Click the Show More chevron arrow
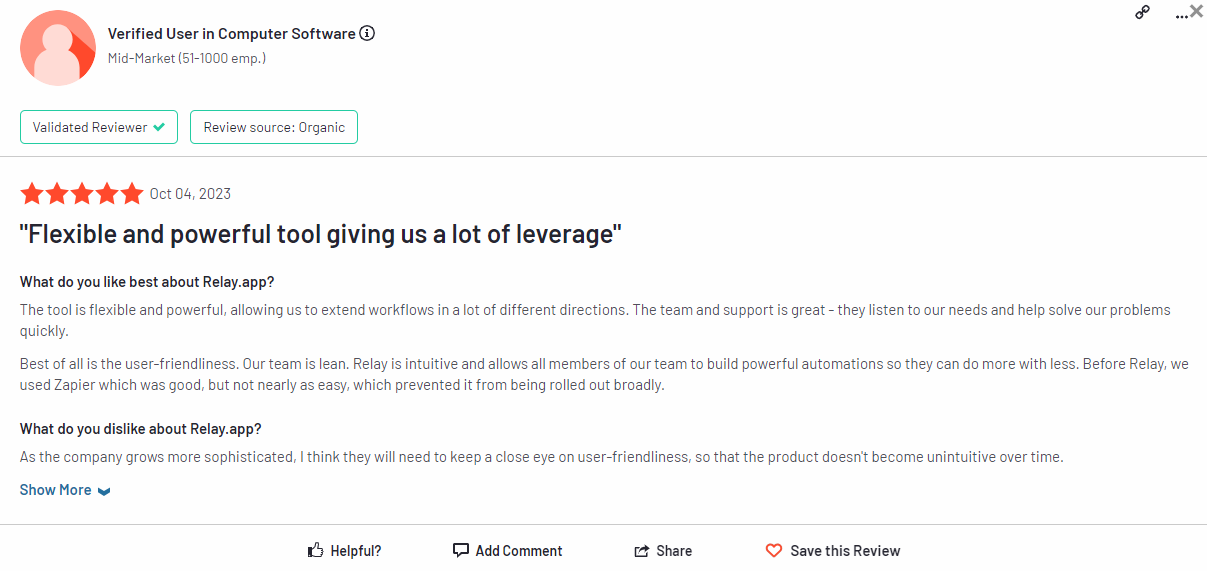This screenshot has width=1207, height=571. 104,491
